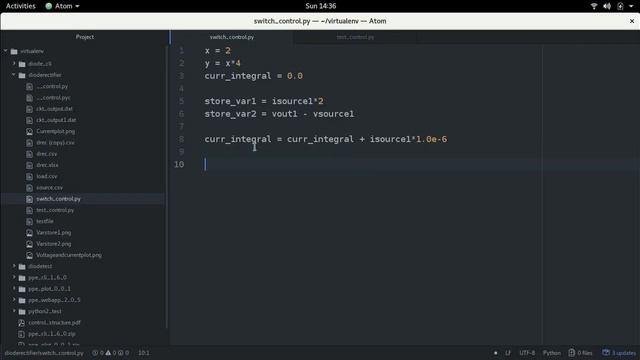Click the file path in status bar
The image size is (640, 360).
tap(44, 353)
